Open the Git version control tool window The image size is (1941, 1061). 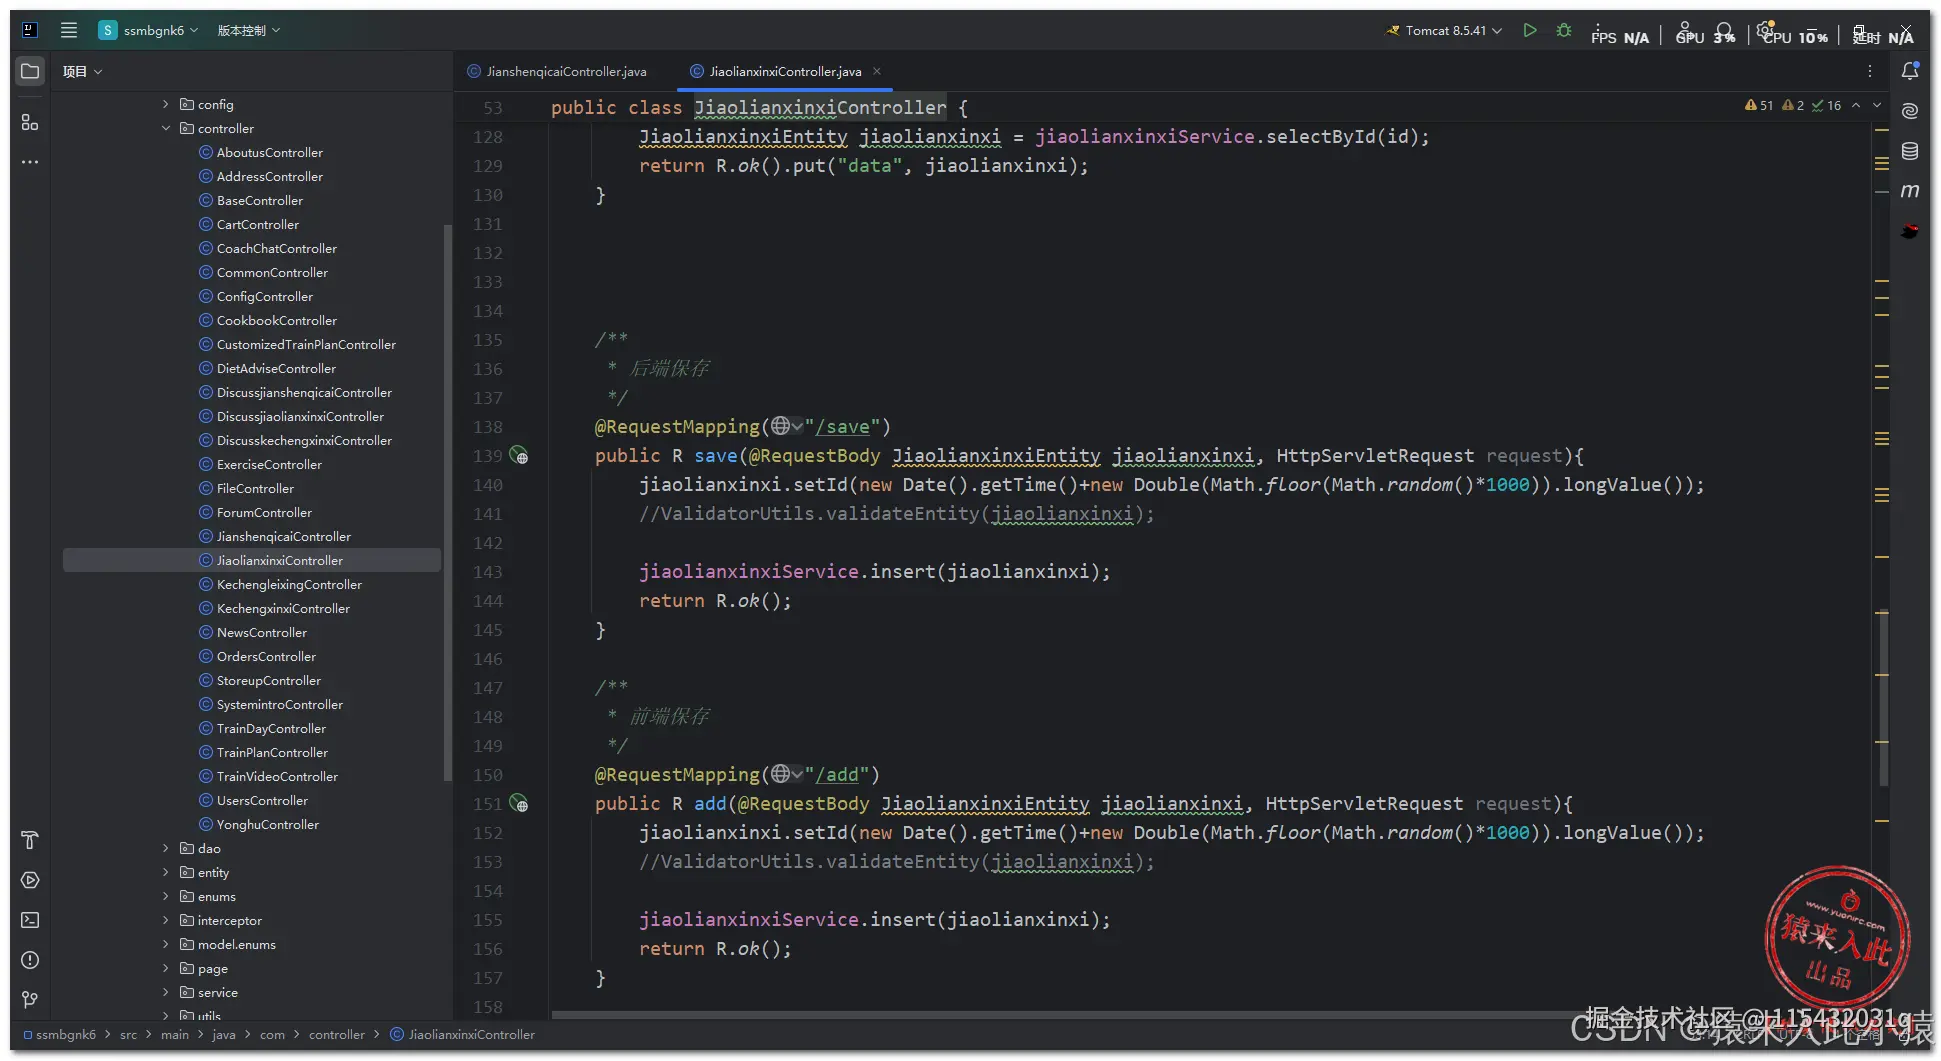pyautogui.click(x=30, y=1000)
